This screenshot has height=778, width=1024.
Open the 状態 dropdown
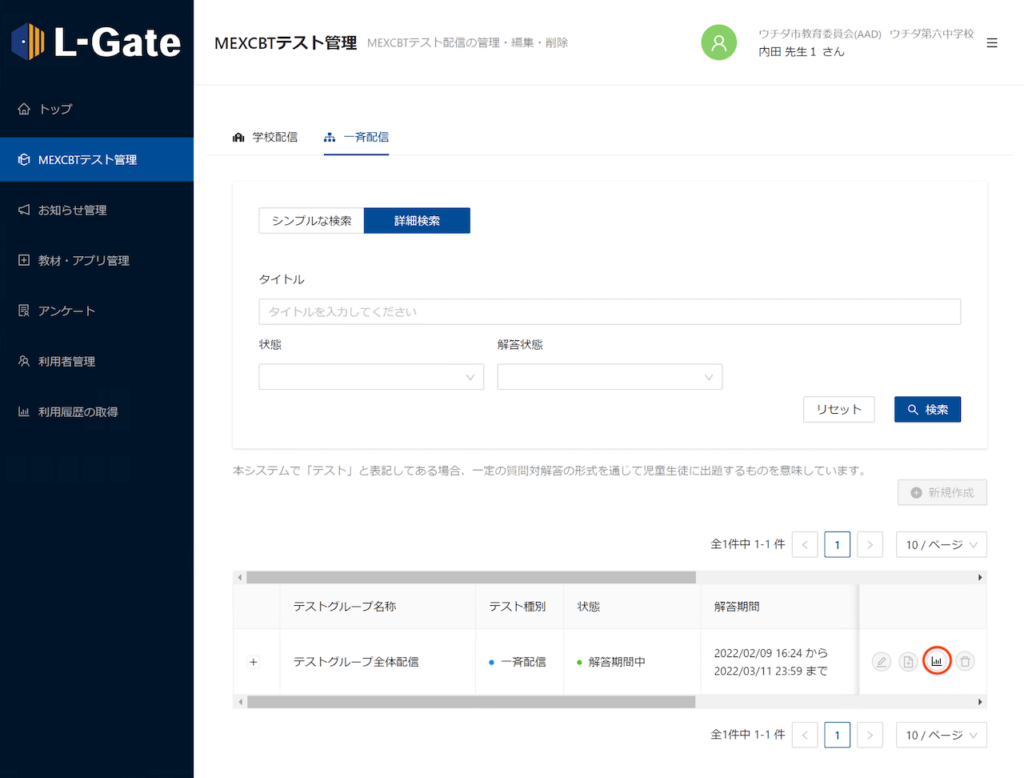click(x=371, y=377)
